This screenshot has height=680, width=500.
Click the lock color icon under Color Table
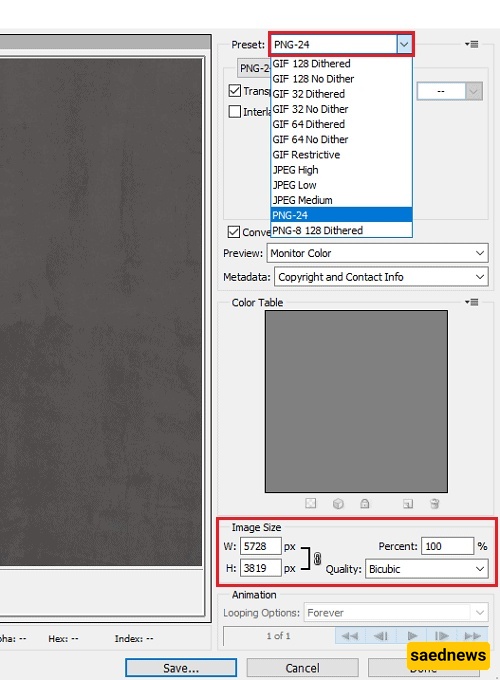click(x=365, y=503)
